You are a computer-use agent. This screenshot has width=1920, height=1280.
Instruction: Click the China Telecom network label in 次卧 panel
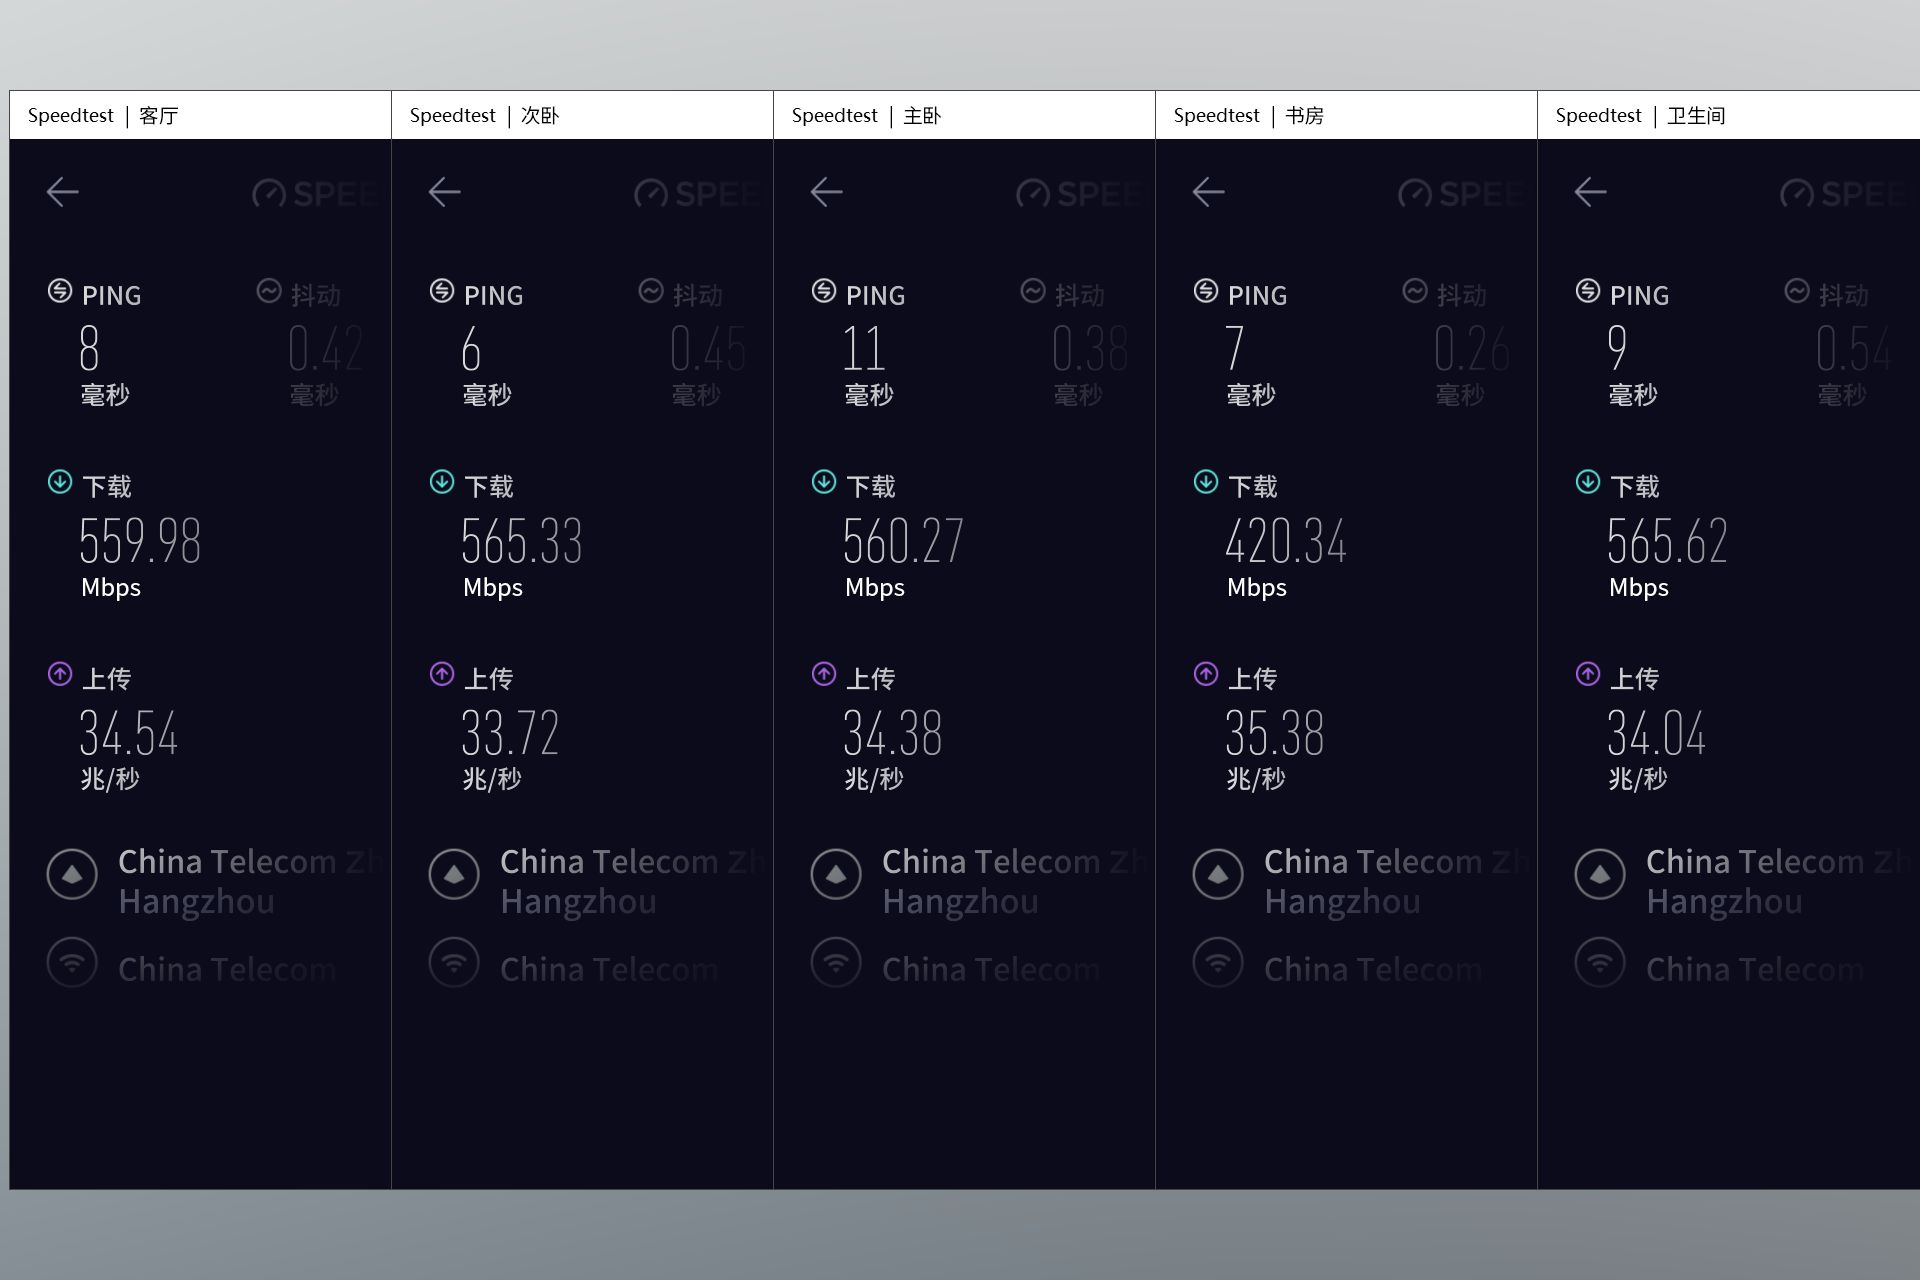[609, 969]
